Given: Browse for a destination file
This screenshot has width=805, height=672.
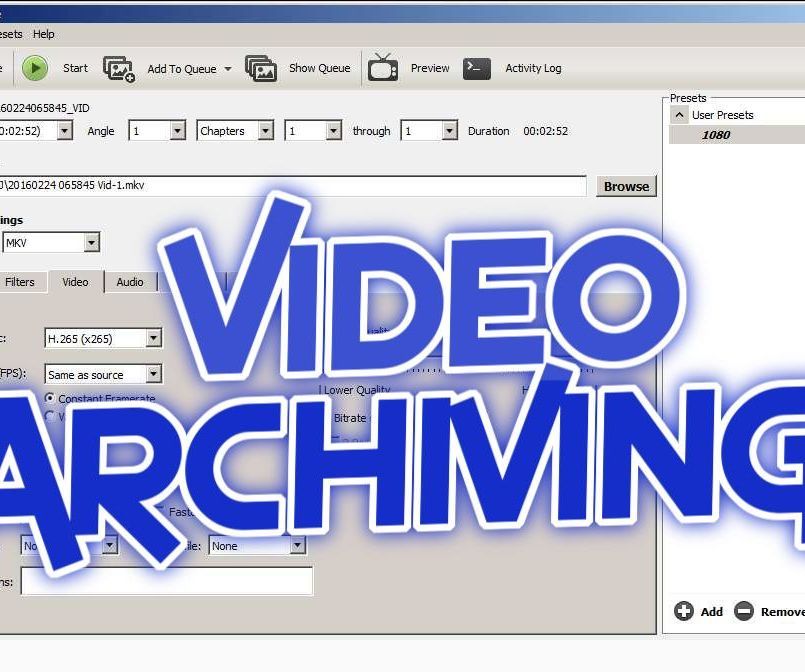Looking at the screenshot, I should [x=626, y=186].
